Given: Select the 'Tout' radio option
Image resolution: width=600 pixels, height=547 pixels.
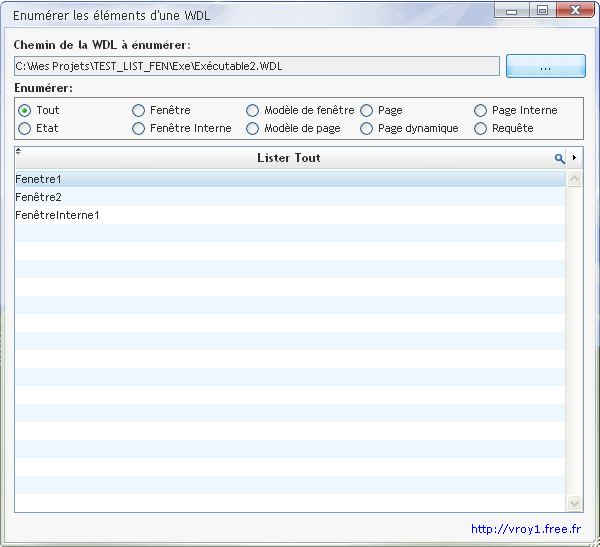Looking at the screenshot, I should coord(25,110).
